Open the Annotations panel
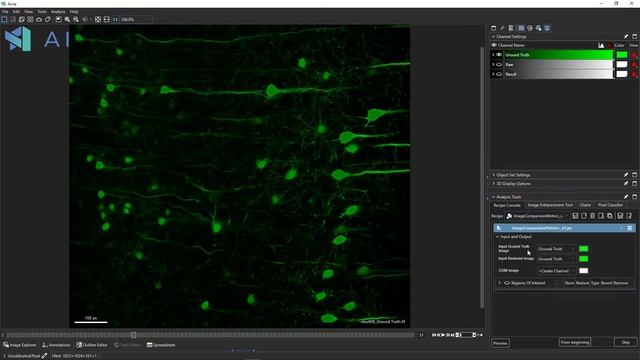Screen dimensions: 640x360 tap(56, 345)
